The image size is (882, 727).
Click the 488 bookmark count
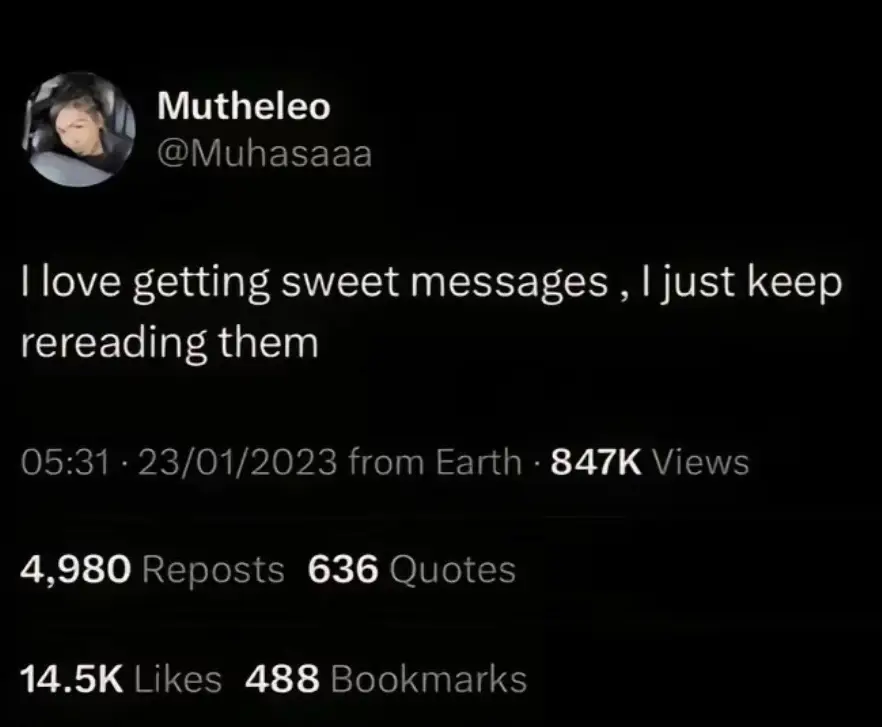[x=282, y=678]
